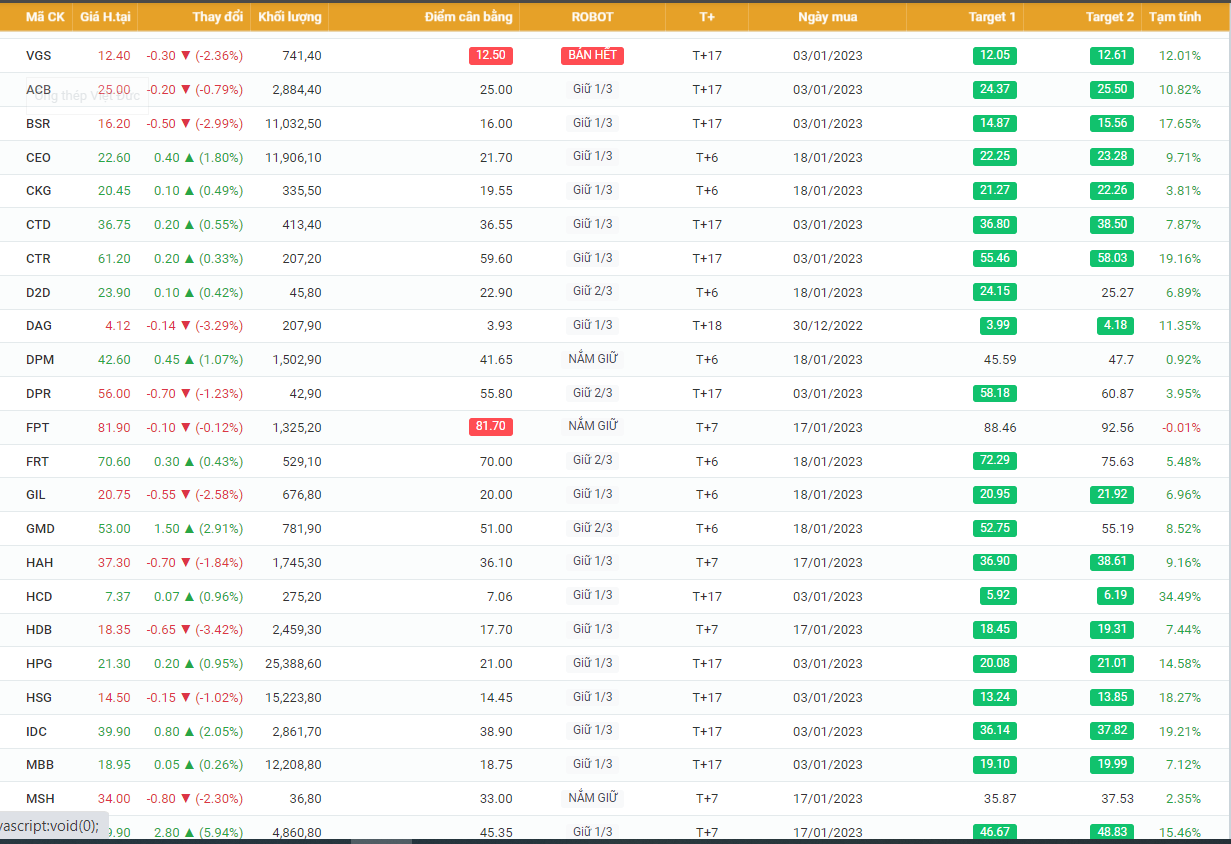
Task: Click the Tạm tính column header
Action: coord(1174,17)
